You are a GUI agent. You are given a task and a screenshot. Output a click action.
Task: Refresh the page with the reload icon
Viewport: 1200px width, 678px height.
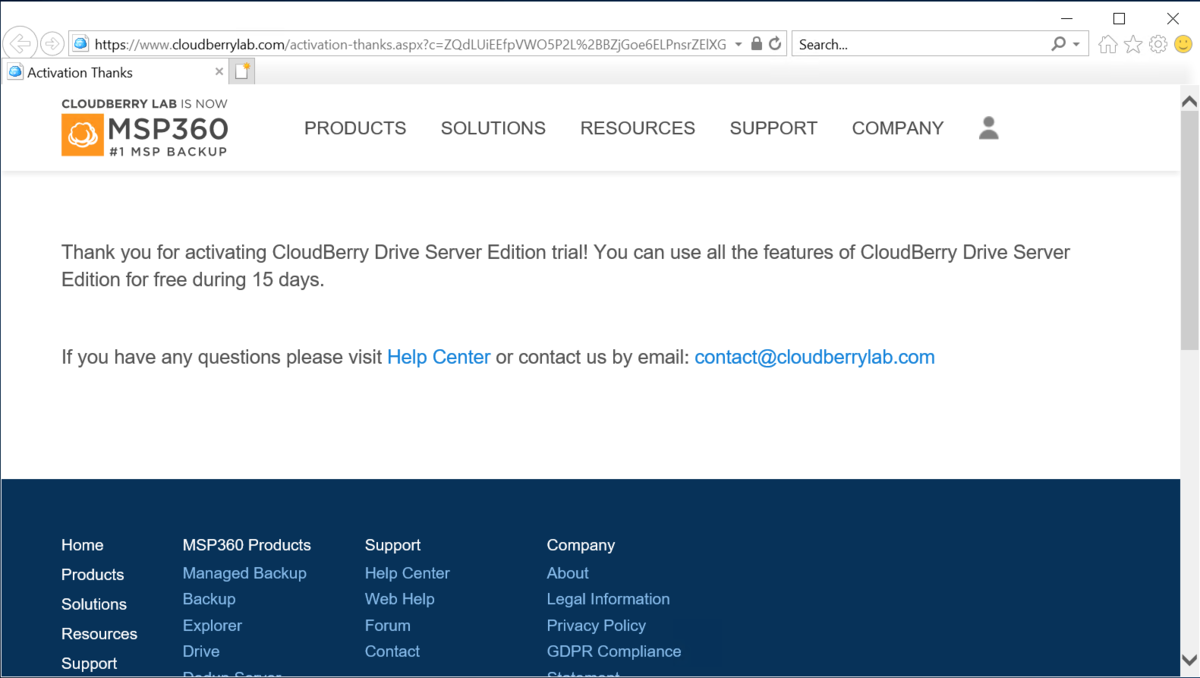775,44
